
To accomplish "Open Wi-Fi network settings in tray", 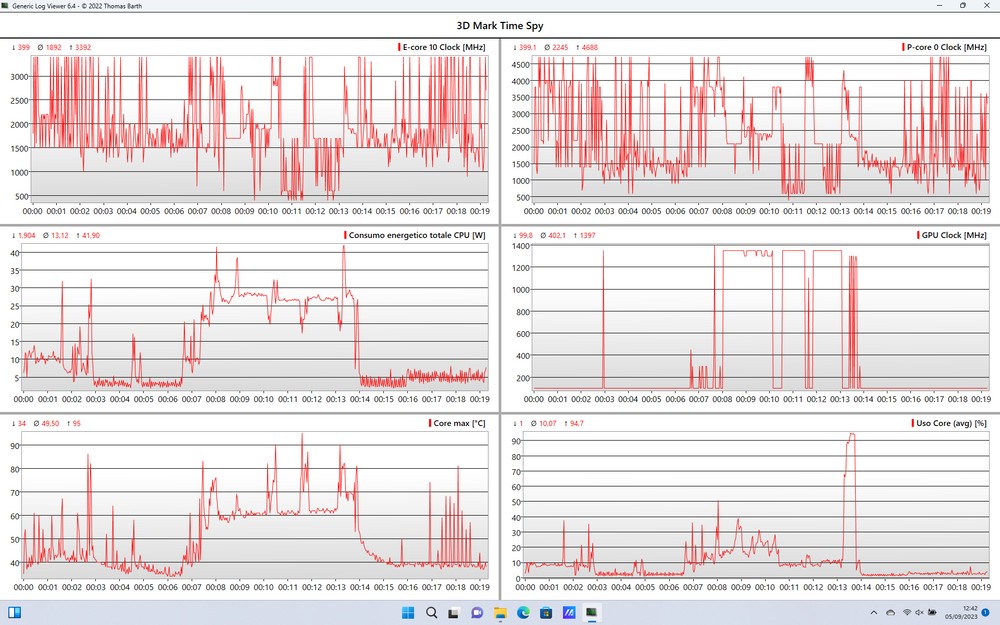I will coord(907,613).
